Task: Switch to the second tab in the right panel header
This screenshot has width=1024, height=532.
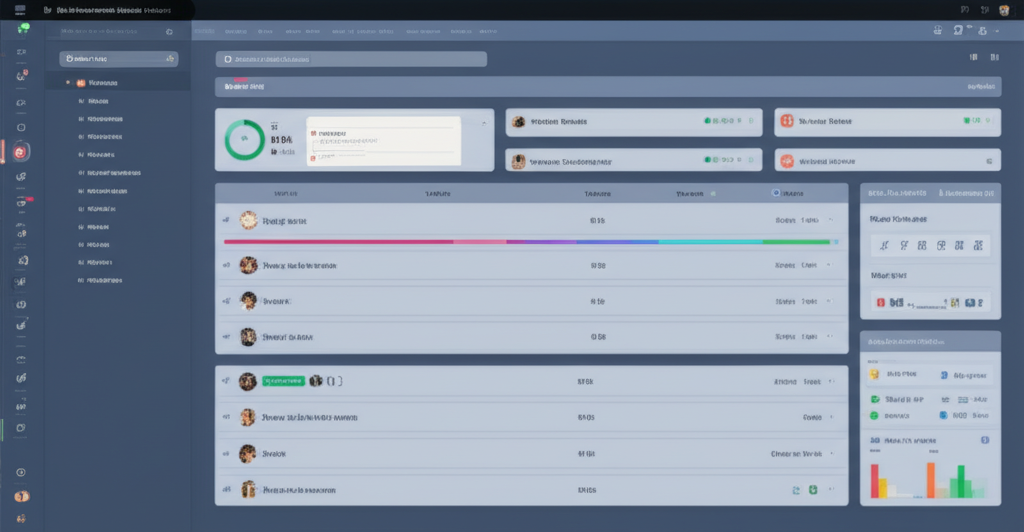Action: pos(966,193)
